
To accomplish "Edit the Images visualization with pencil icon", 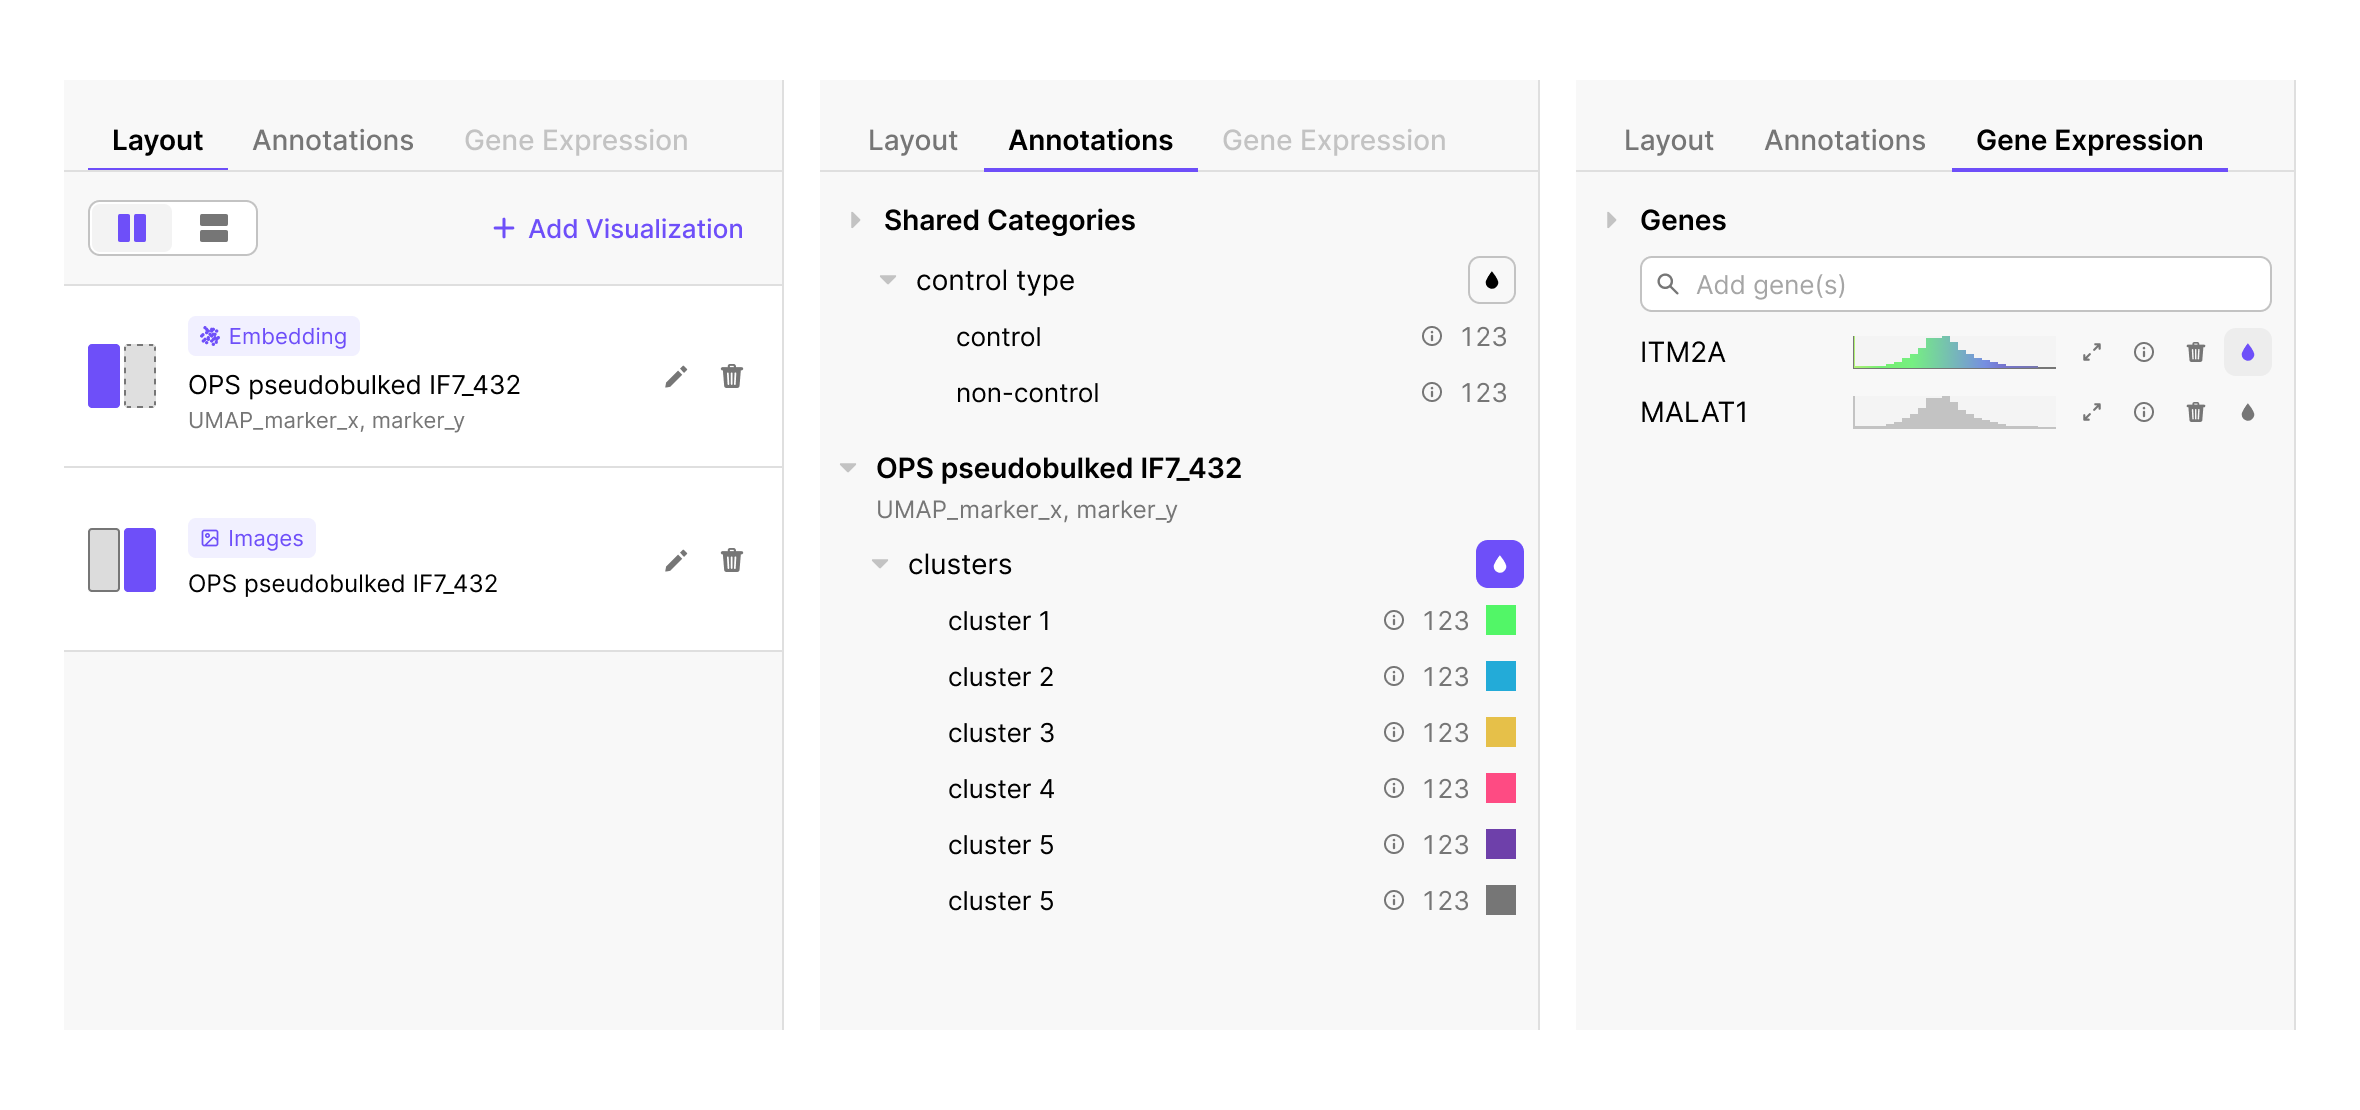I will tap(676, 561).
